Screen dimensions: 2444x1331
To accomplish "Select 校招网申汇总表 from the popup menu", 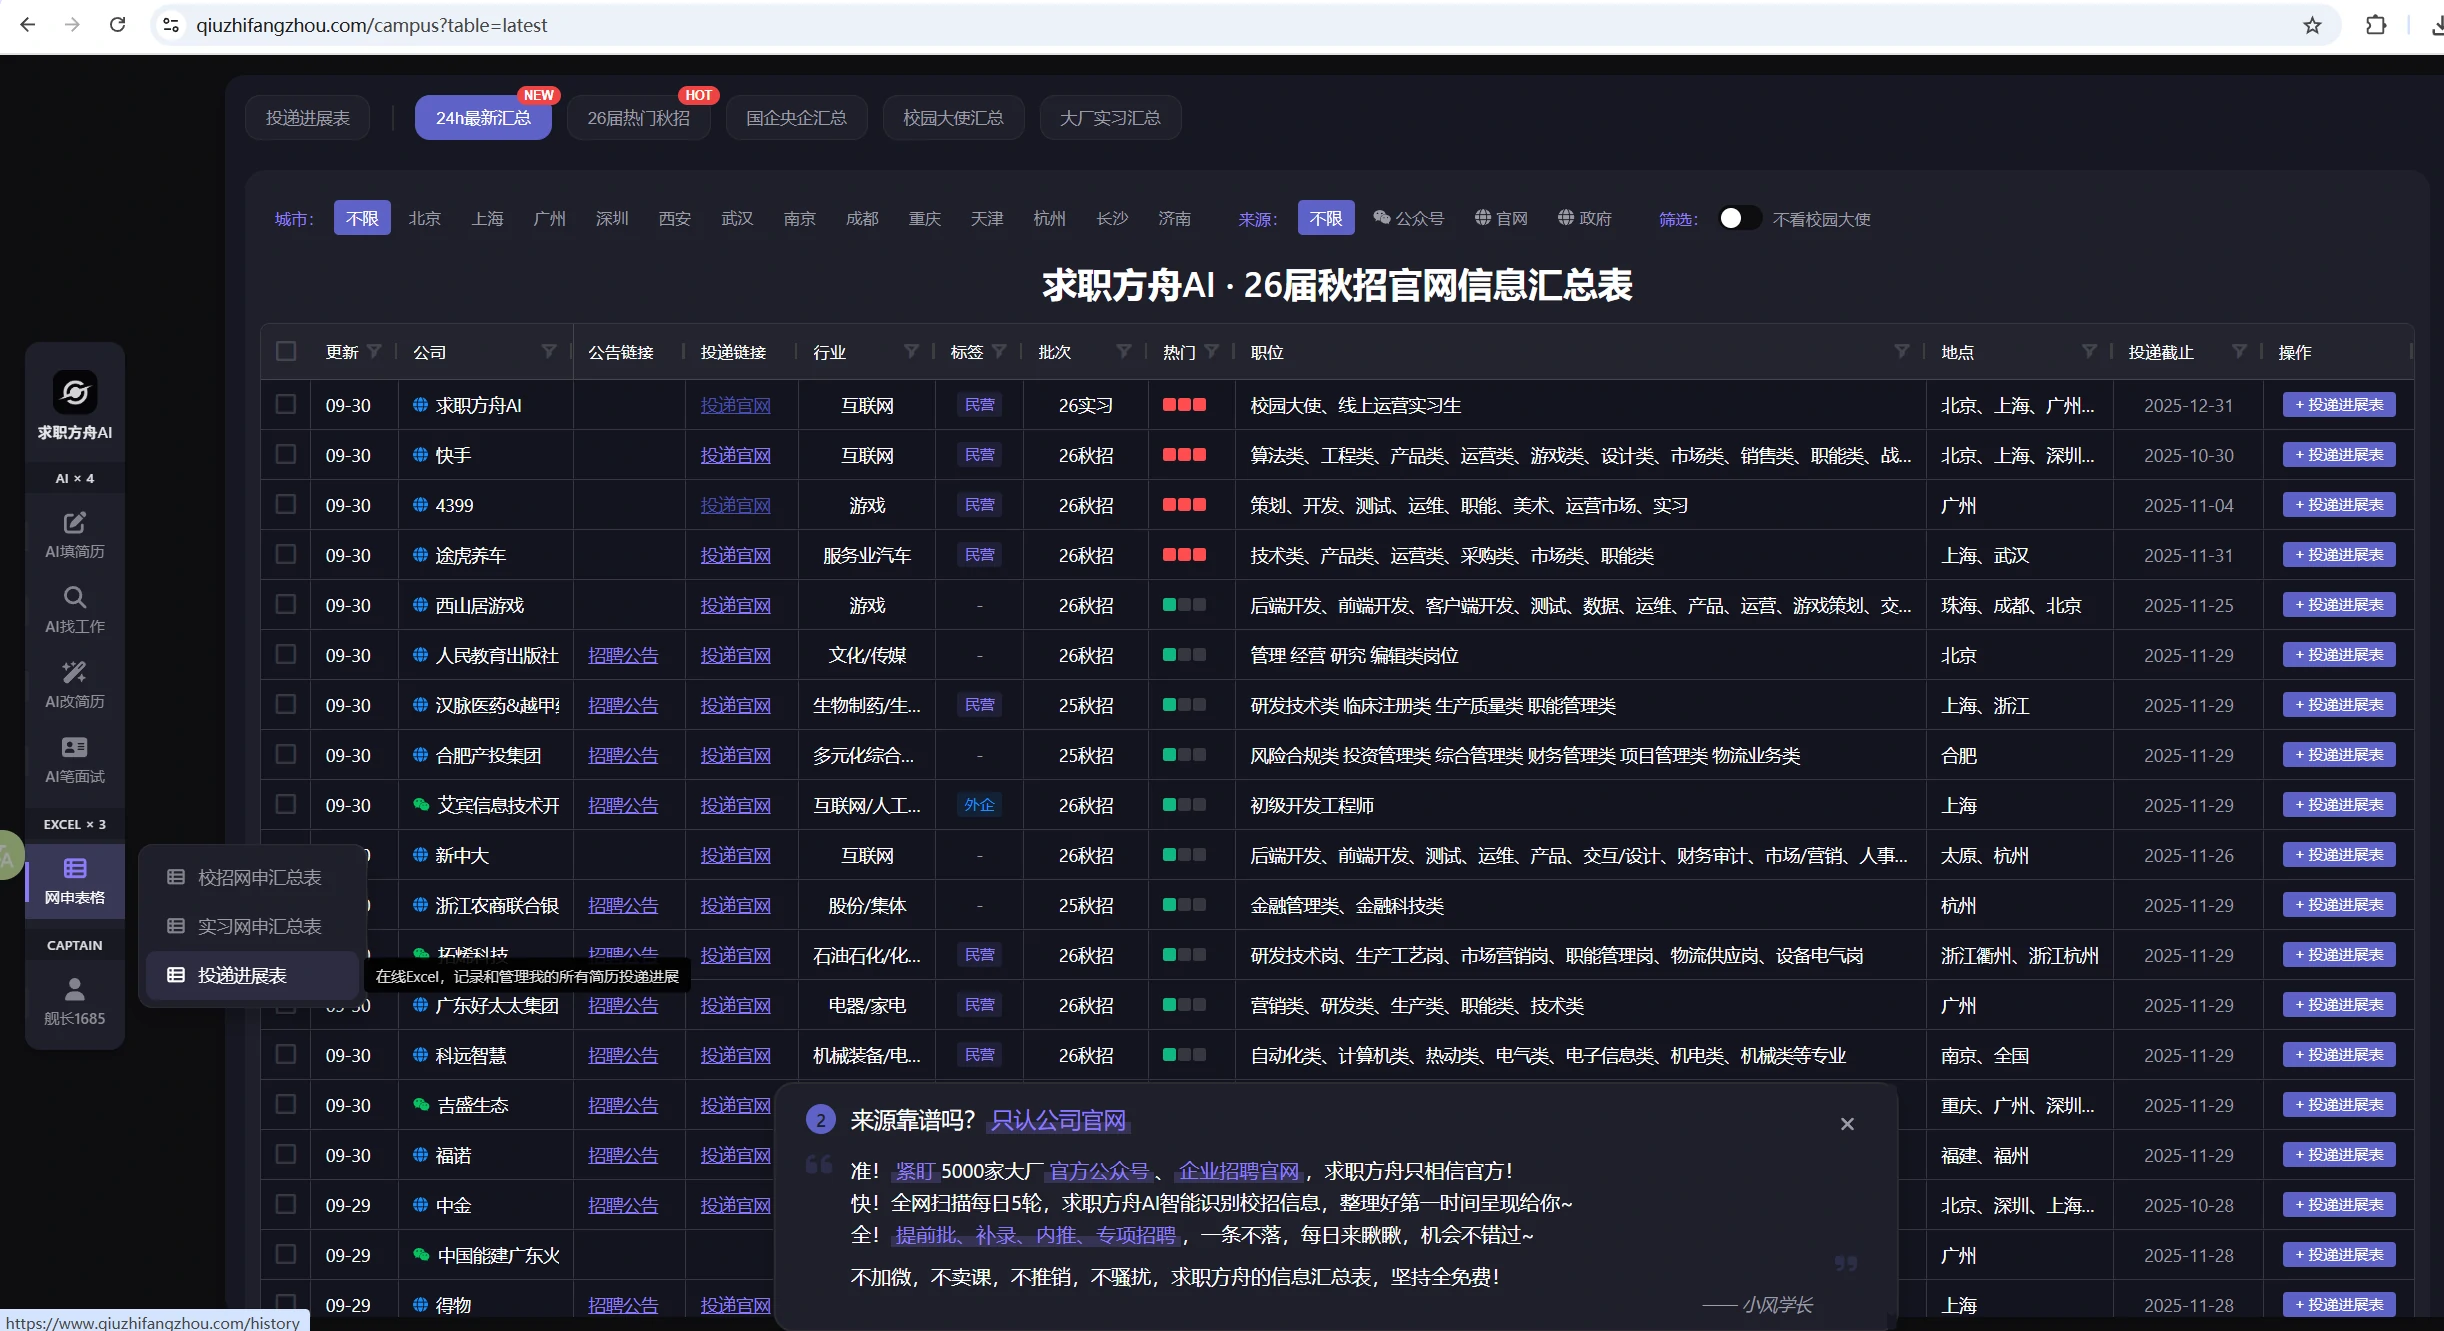I will pos(259,877).
